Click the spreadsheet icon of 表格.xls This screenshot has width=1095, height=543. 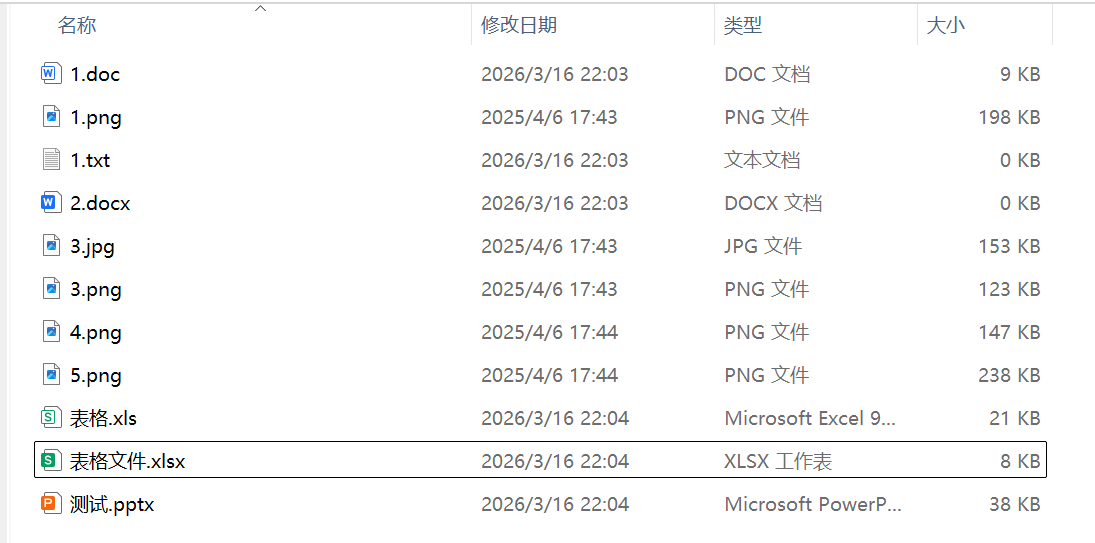point(51,418)
